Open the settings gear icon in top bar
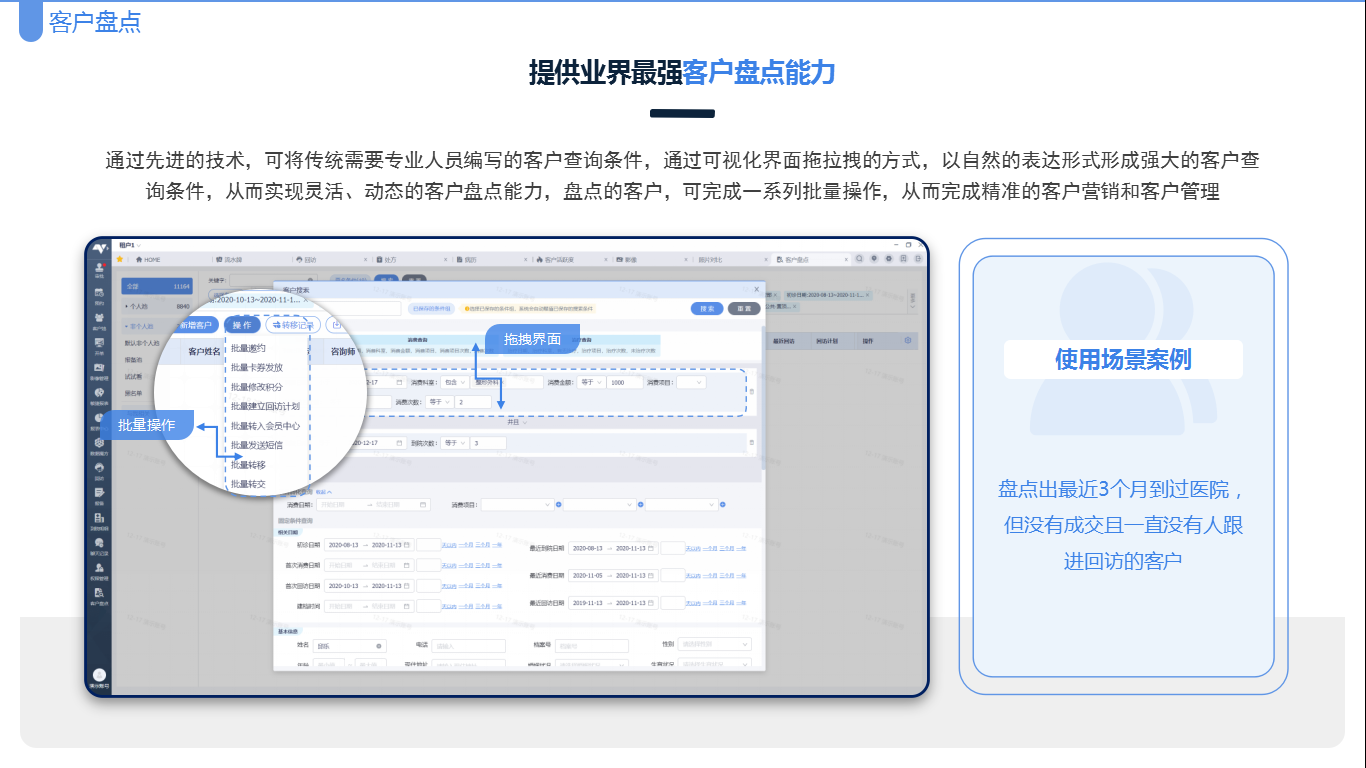The image size is (1366, 768). click(889, 259)
